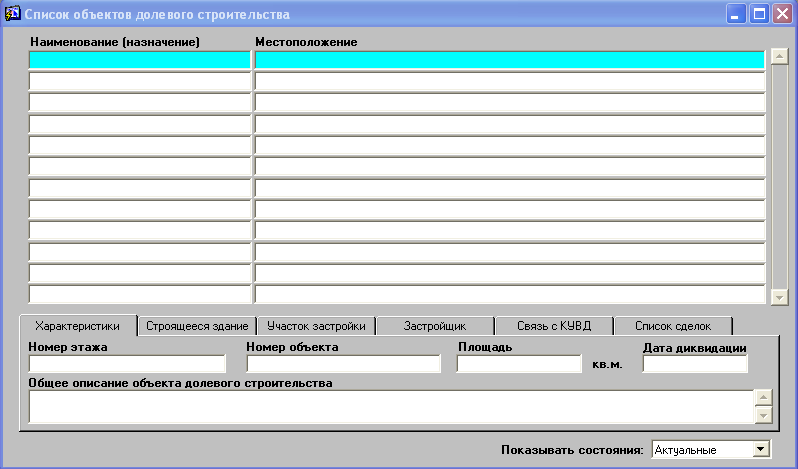Screen dimensions: 798x469
Task: Select the highlighted first Наименование cell
Action: 140,60
